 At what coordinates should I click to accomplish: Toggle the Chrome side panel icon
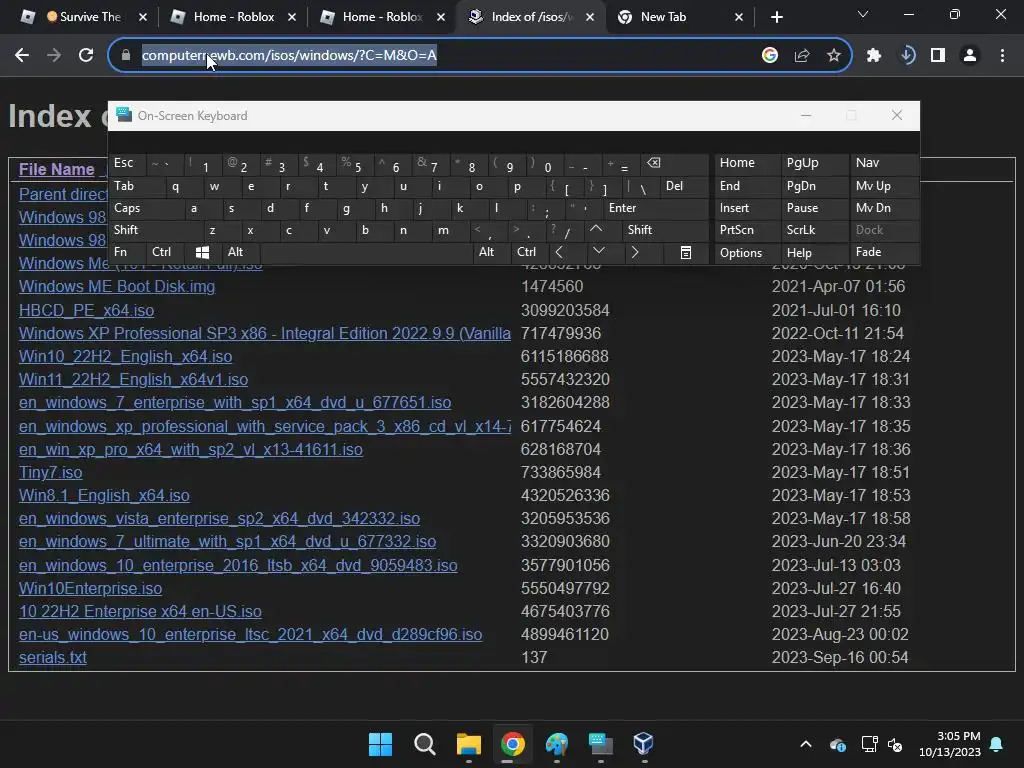pos(938,56)
